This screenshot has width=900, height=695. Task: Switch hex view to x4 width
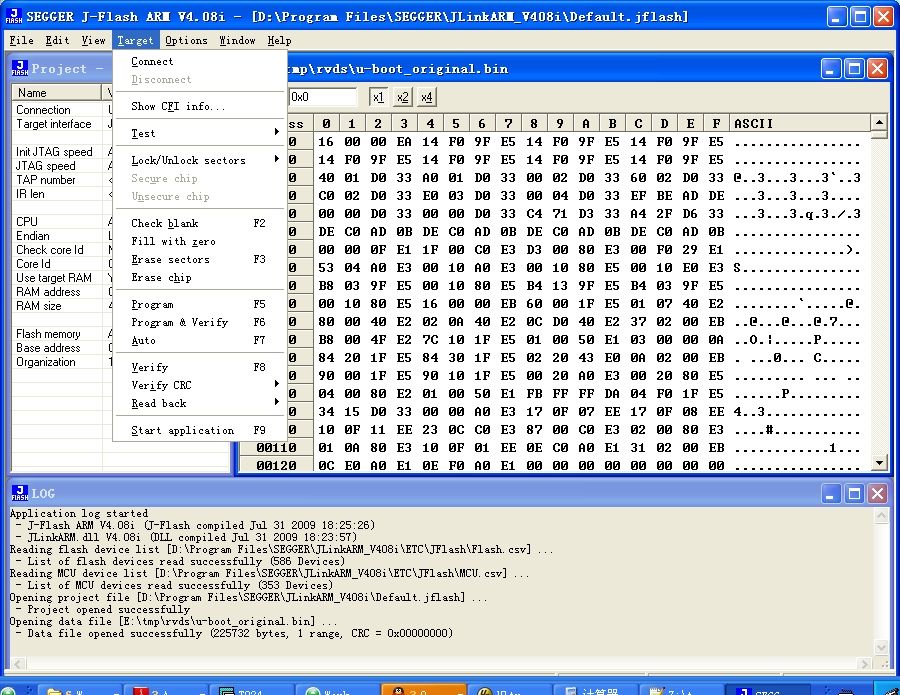426,97
